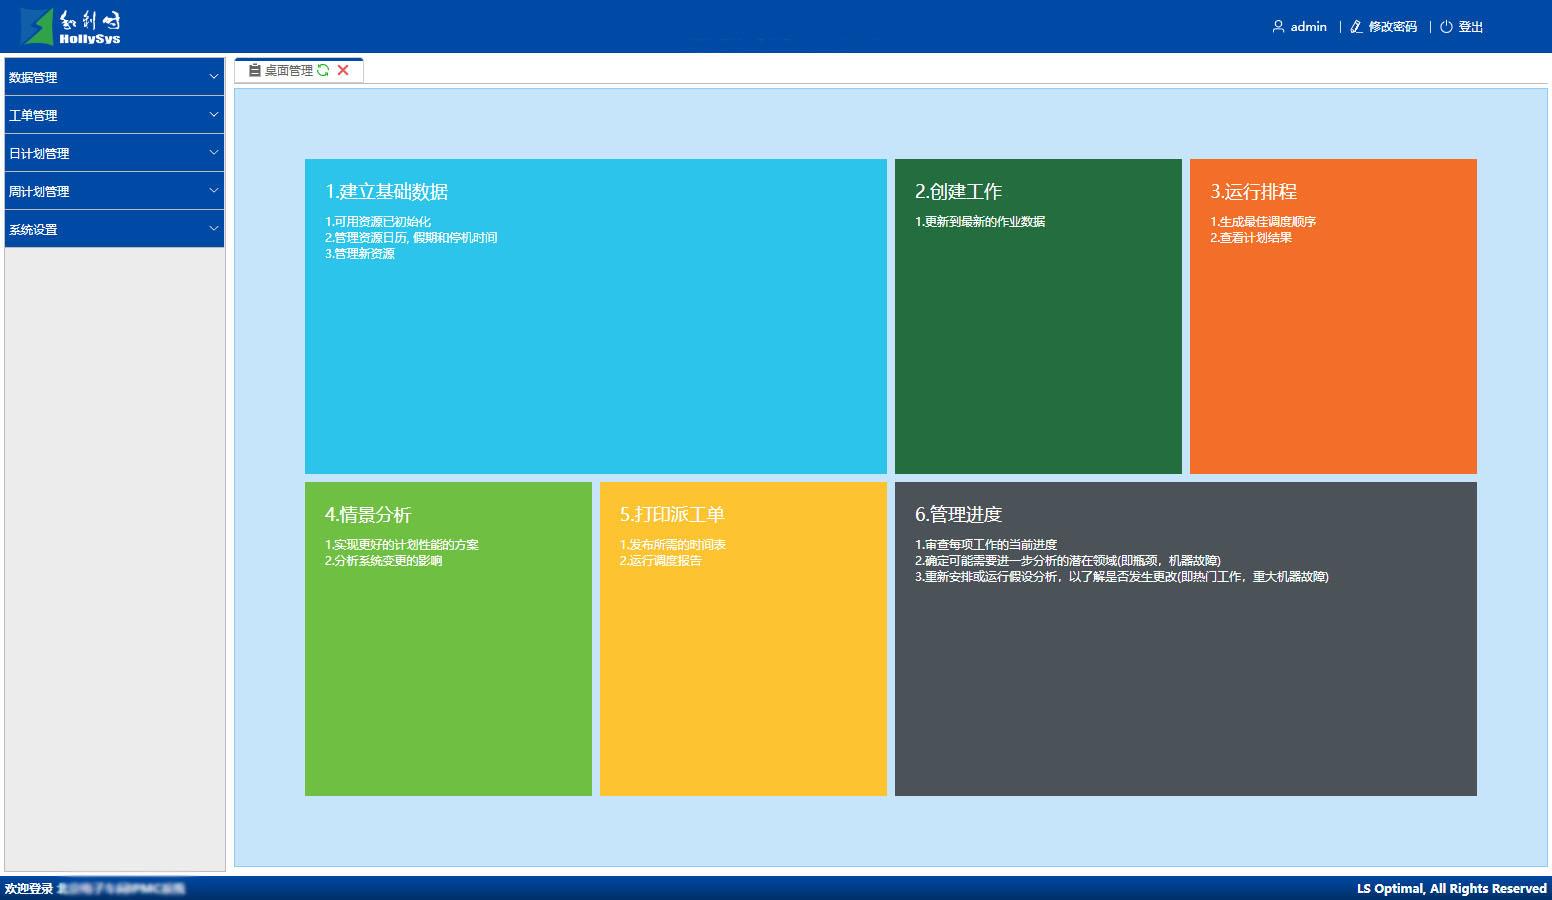Screen dimensions: 1552x900
Task: Click the 修改密码 pencil icon
Action: point(1356,27)
